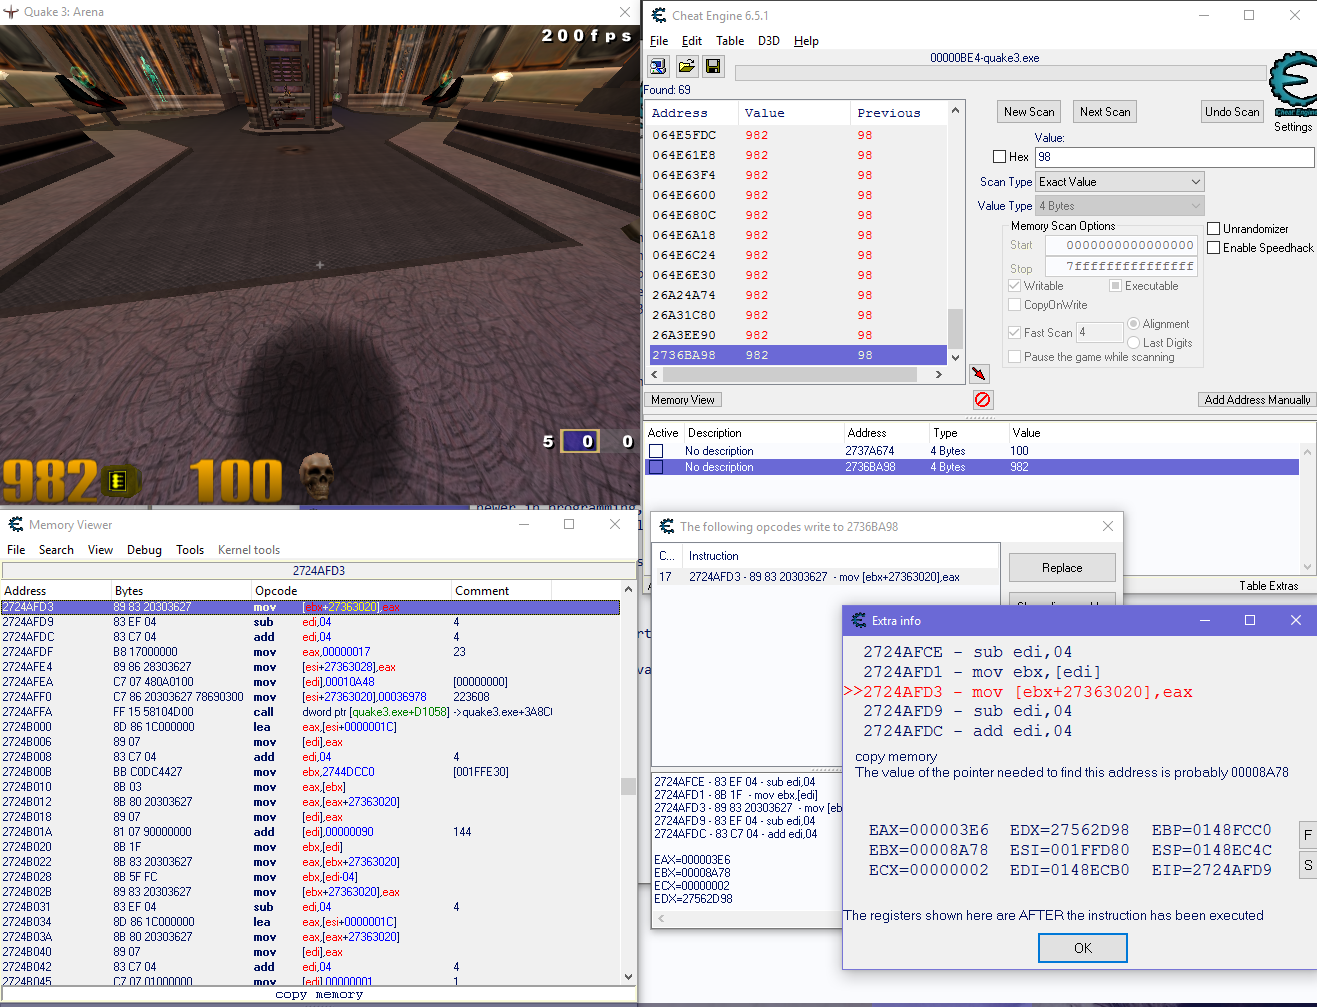Screen dimensions: 1317x1007
Task: Enable Unrandomizer checkbox
Action: tap(1213, 229)
